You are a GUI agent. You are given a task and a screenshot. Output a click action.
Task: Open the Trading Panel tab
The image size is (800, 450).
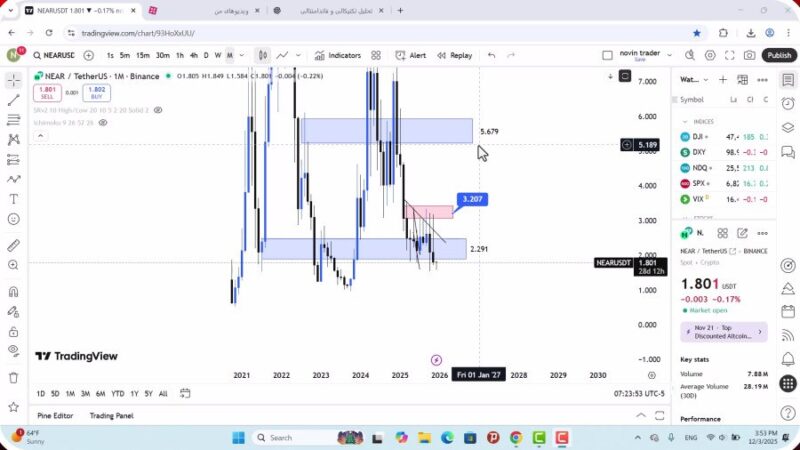[x=111, y=415]
